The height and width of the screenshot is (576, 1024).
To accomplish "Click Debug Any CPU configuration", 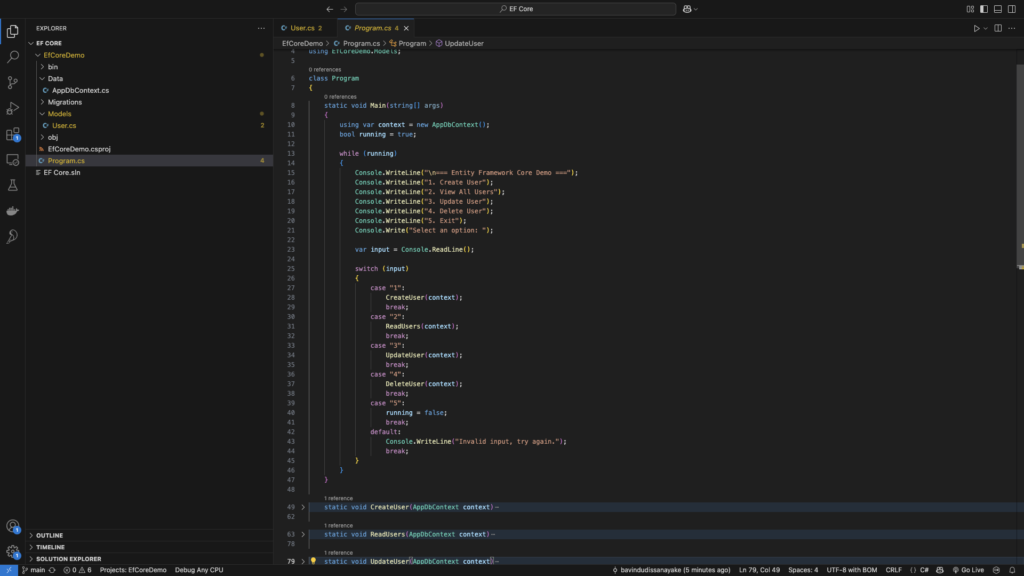I will tap(199, 570).
